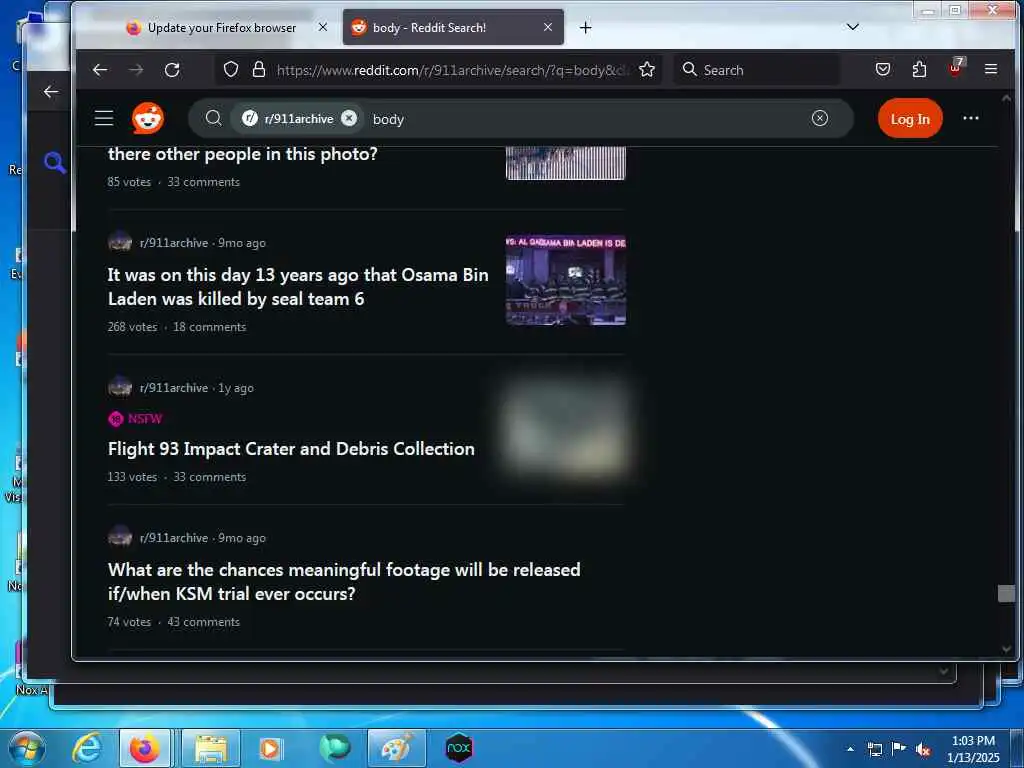Screen dimensions: 1024x768
Task: Open Firefox taskbar button
Action: (x=145, y=748)
